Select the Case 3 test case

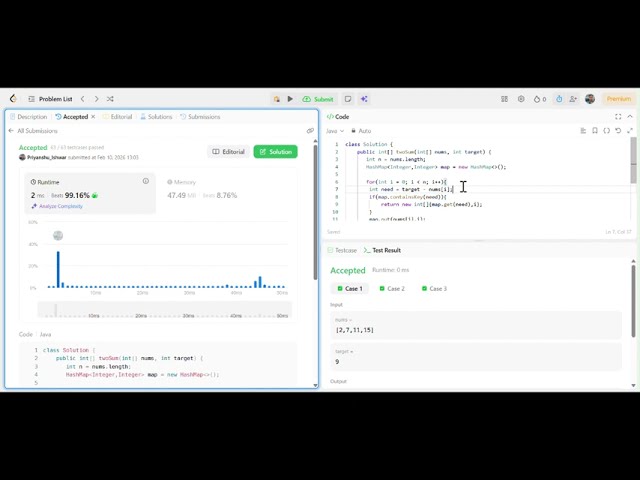(x=434, y=289)
